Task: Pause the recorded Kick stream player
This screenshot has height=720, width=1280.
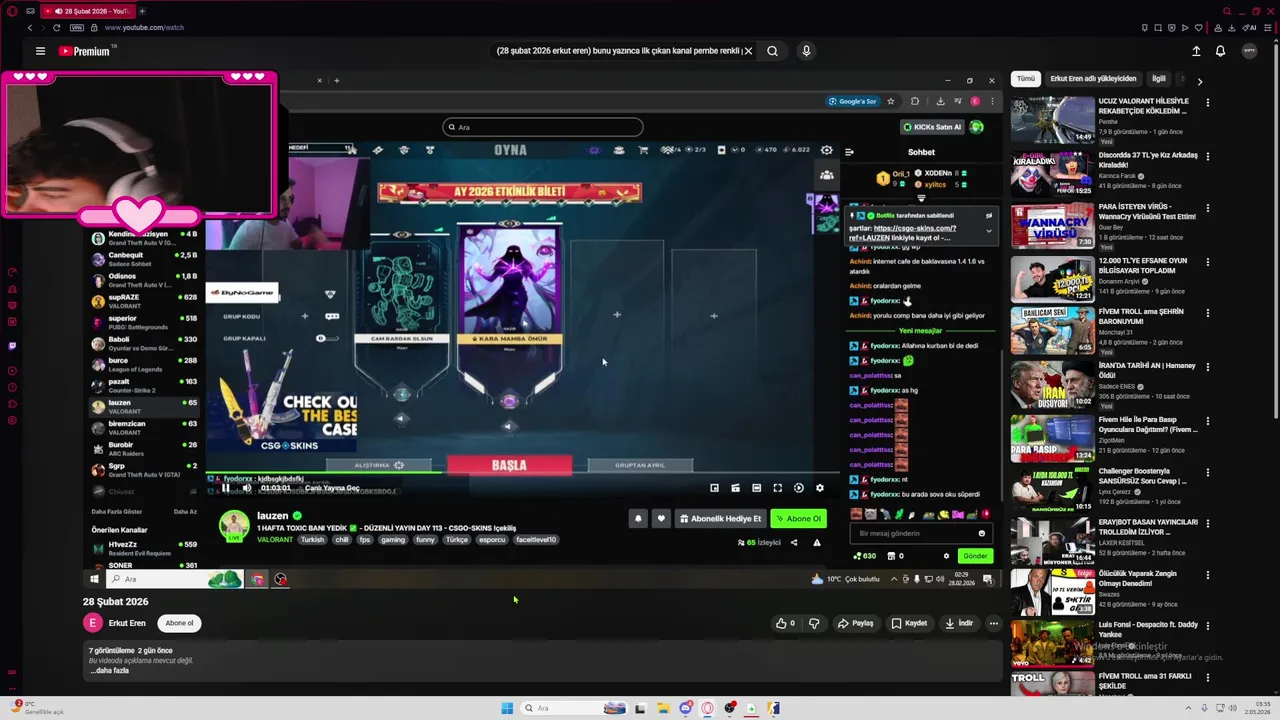Action: tap(226, 488)
